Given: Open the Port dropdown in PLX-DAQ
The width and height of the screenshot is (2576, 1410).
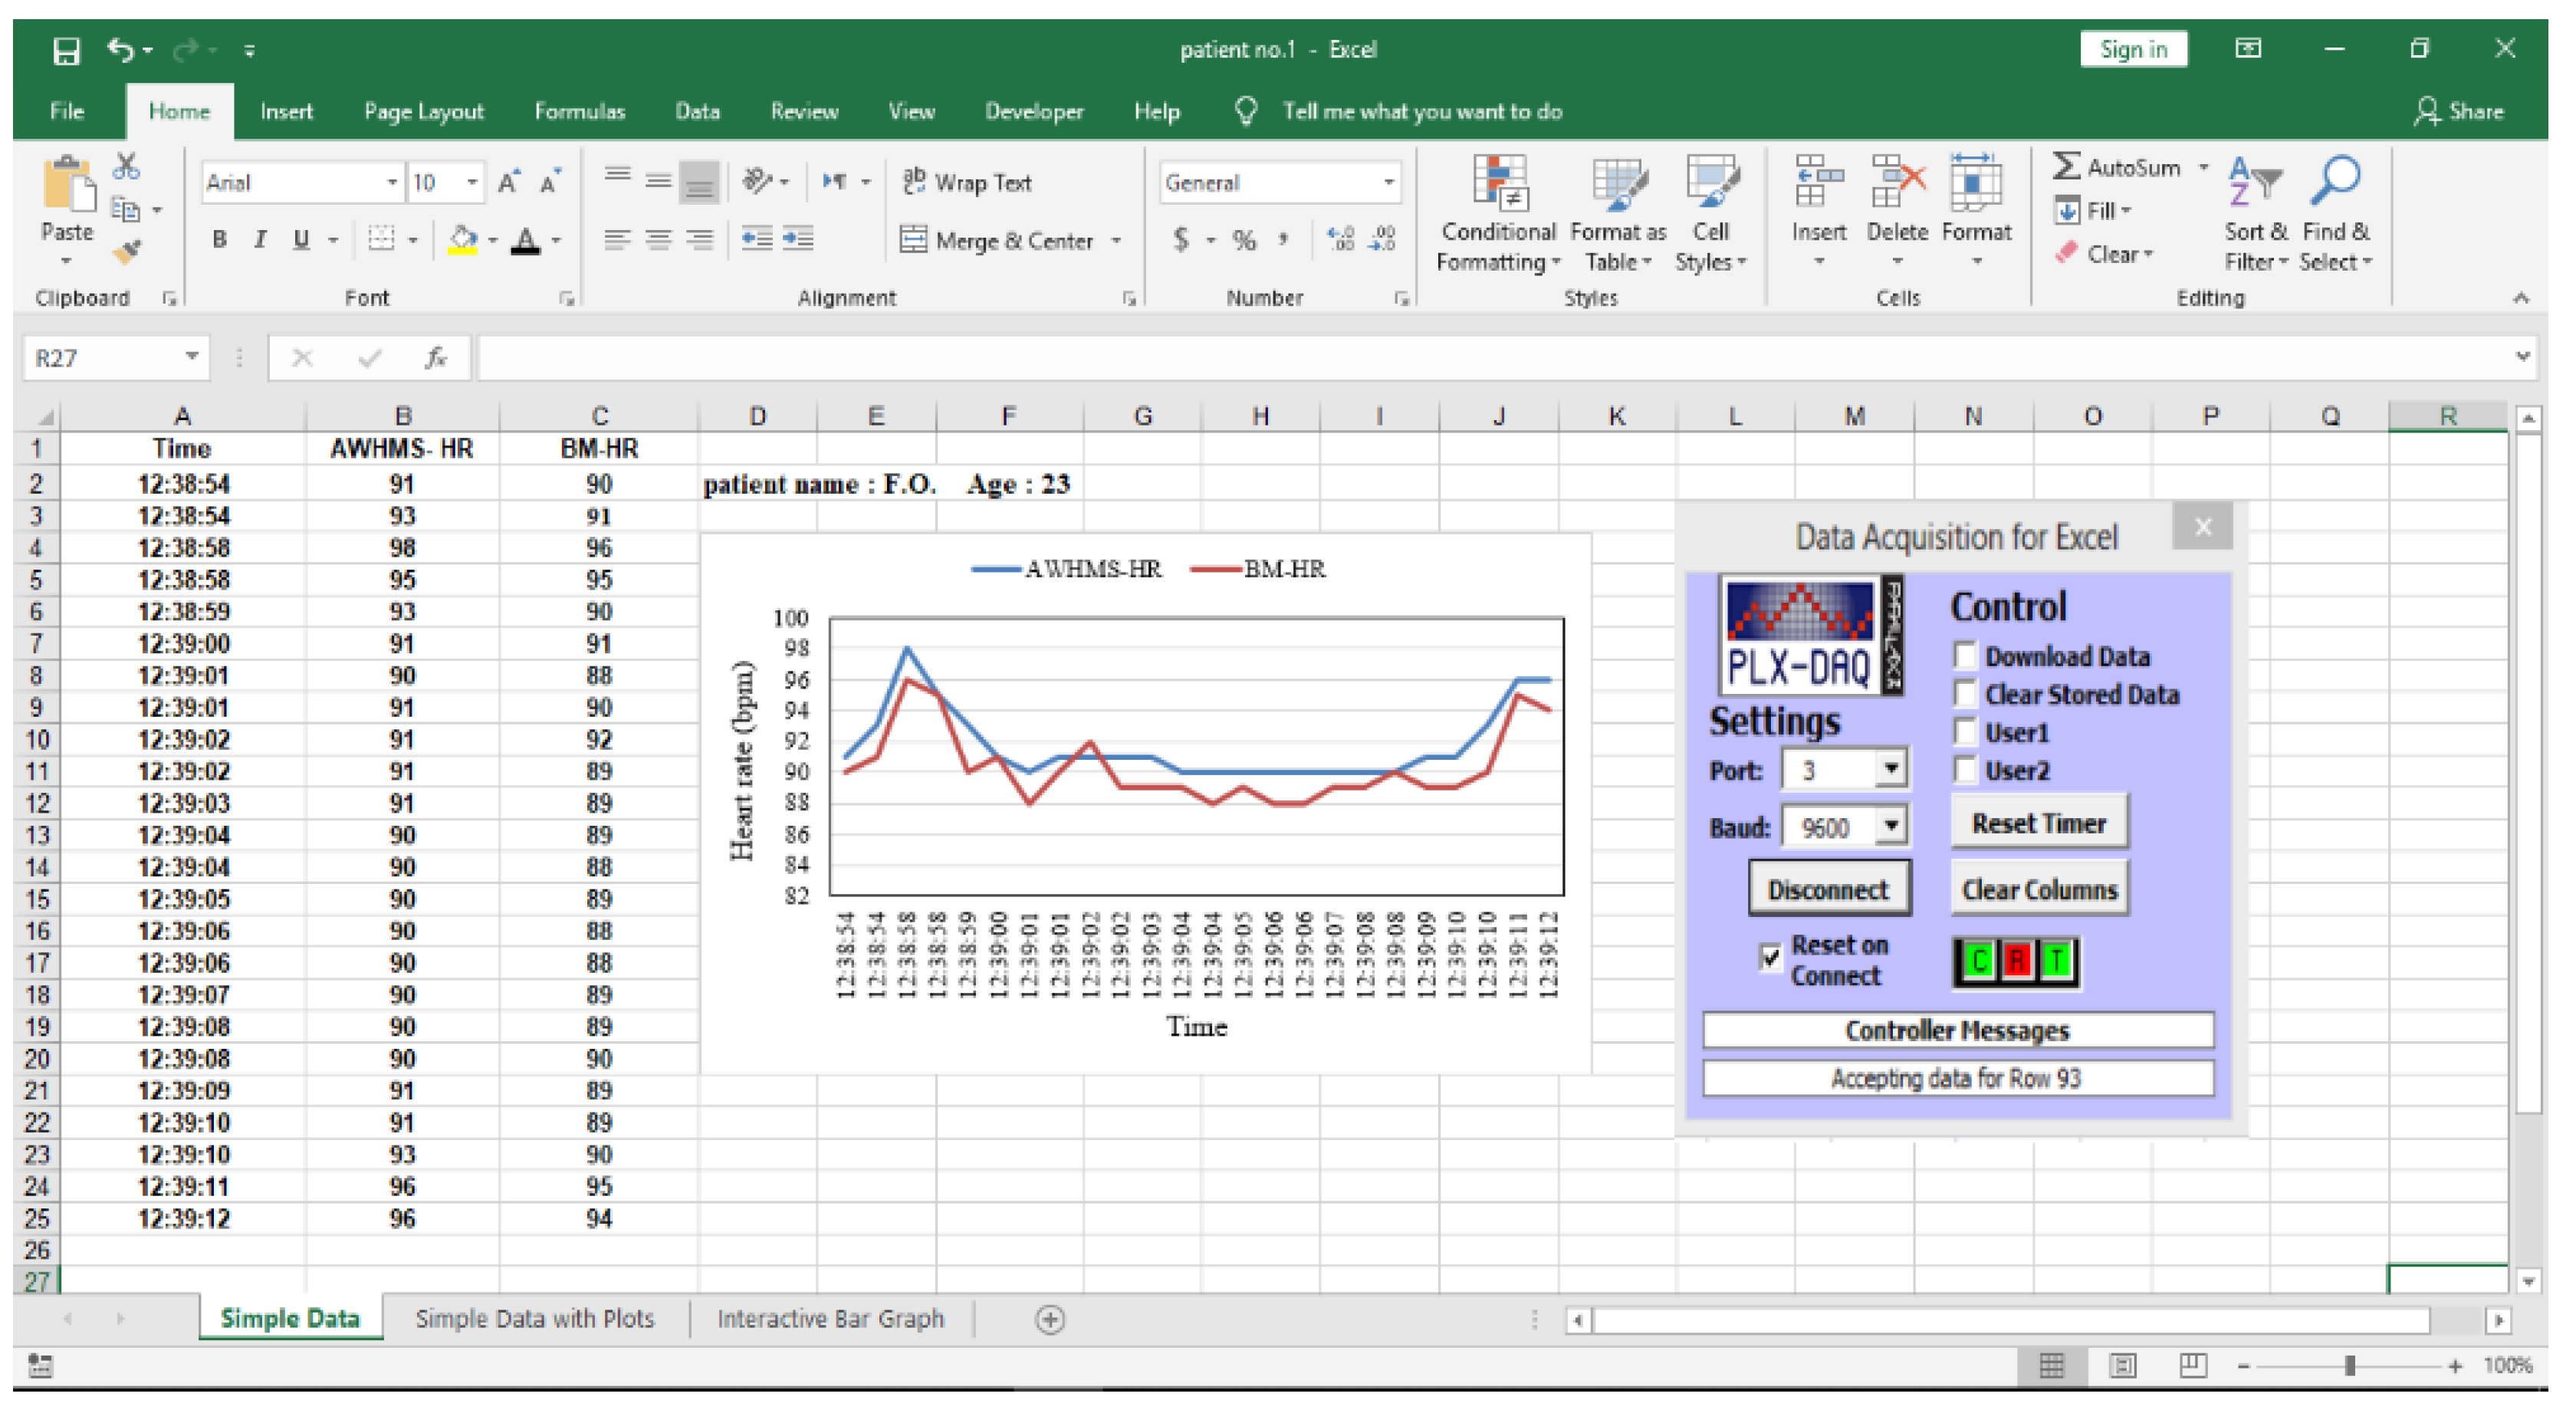Looking at the screenshot, I should pos(1890,769).
